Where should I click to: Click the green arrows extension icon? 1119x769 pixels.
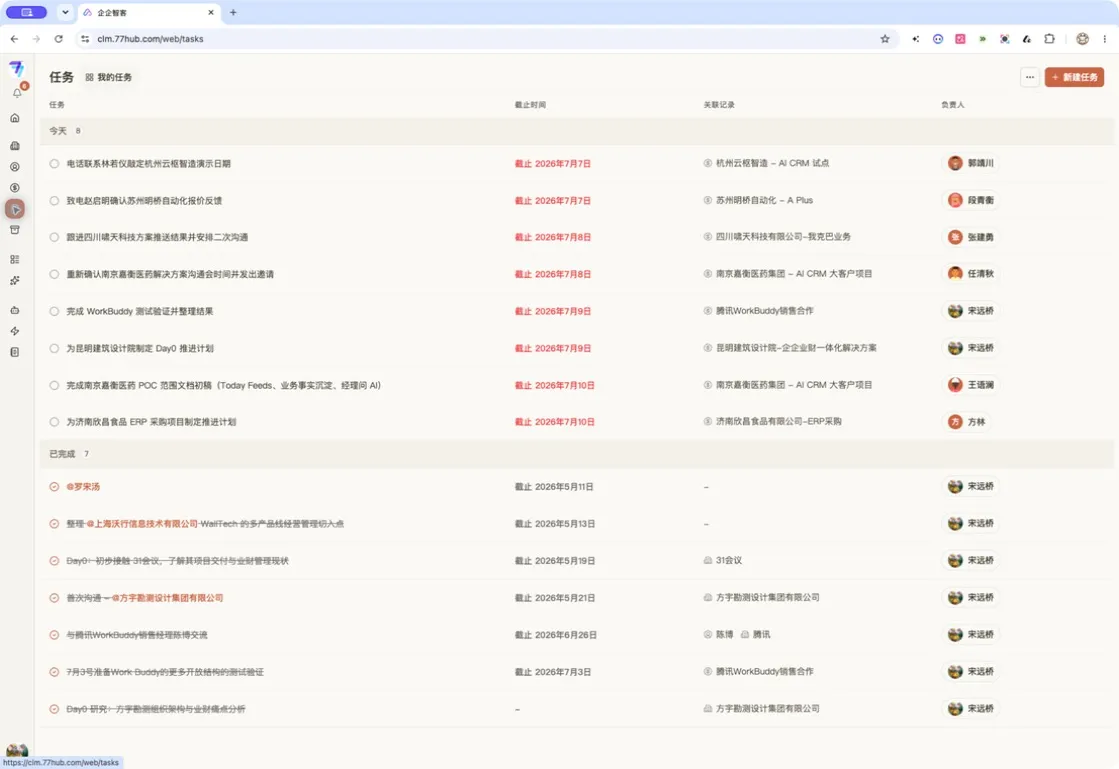(983, 39)
